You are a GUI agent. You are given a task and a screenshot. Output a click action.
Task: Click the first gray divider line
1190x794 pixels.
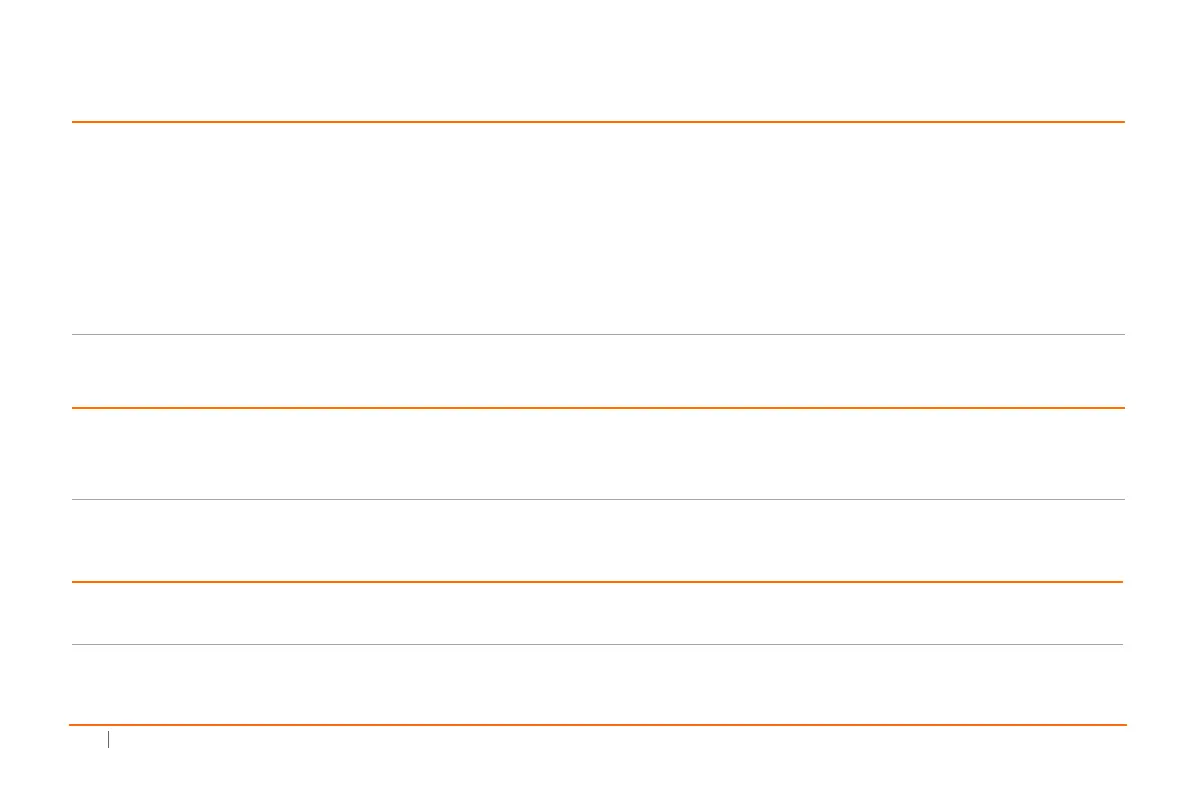[598, 334]
